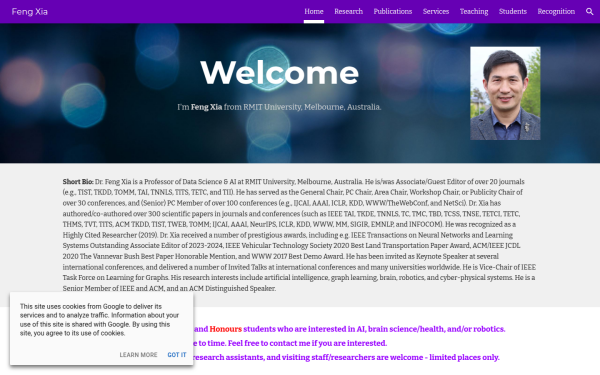The image size is (600, 375).
Task: Click the 'Short Bio:' label
Action: (x=78, y=181)
